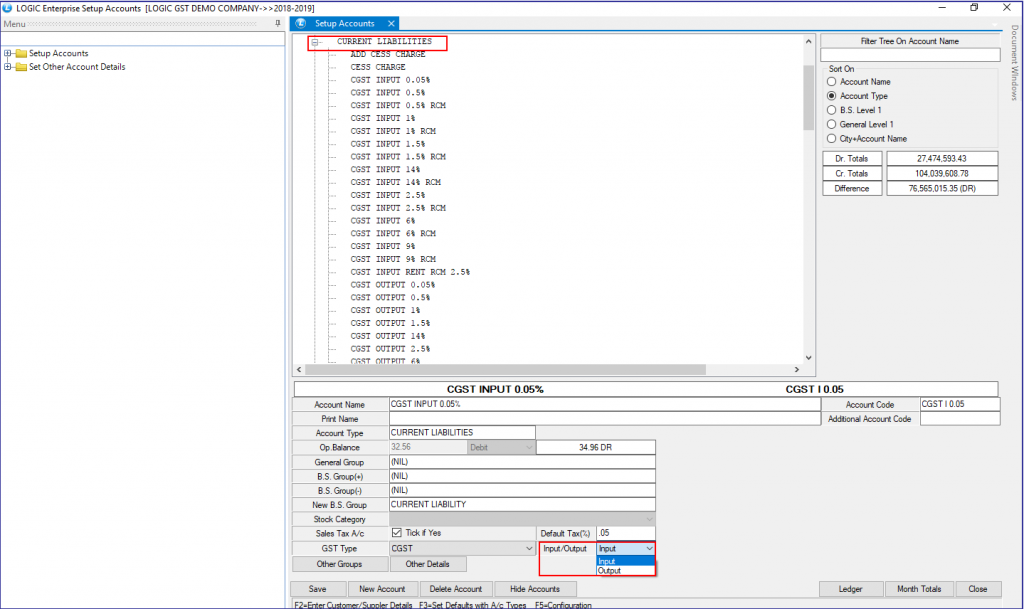Select the City+Account Name sort option

coord(831,138)
